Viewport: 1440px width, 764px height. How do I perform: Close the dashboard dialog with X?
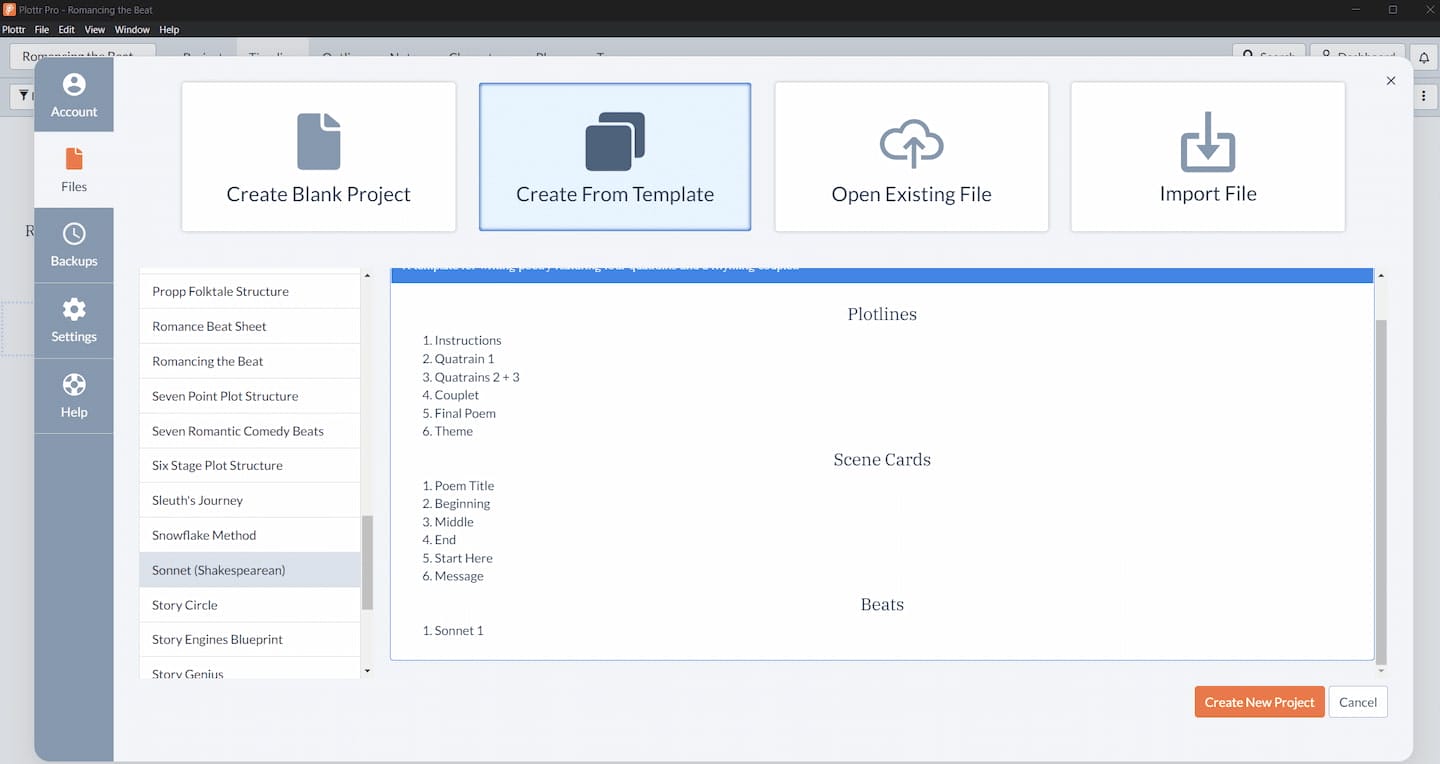pos(1391,81)
